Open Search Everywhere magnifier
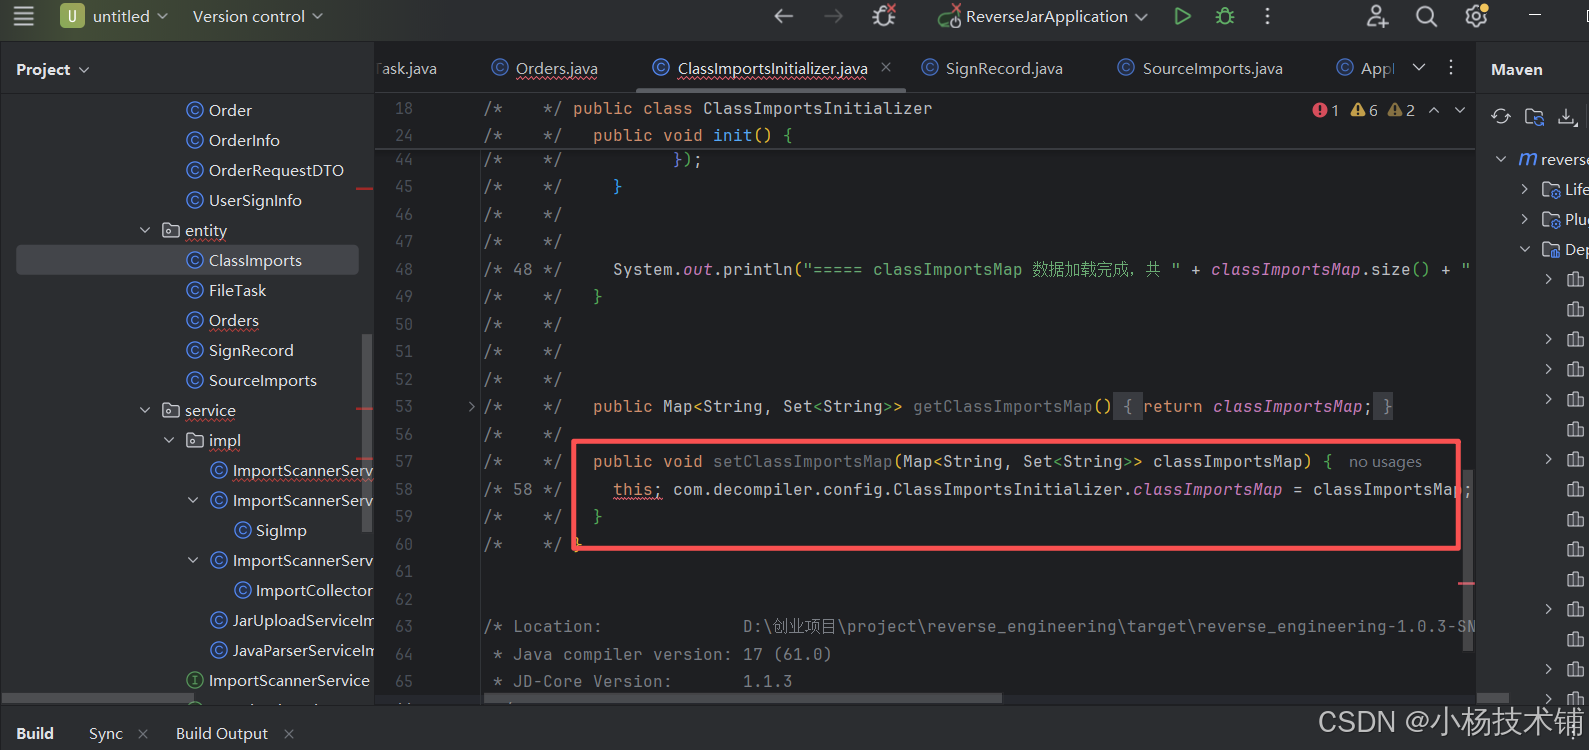Viewport: 1589px width, 750px height. pos(1427,16)
